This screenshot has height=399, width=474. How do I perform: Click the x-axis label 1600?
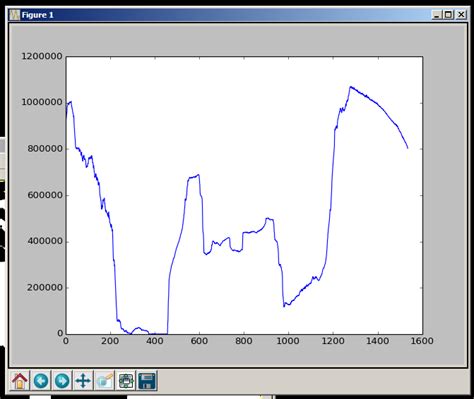coord(422,341)
